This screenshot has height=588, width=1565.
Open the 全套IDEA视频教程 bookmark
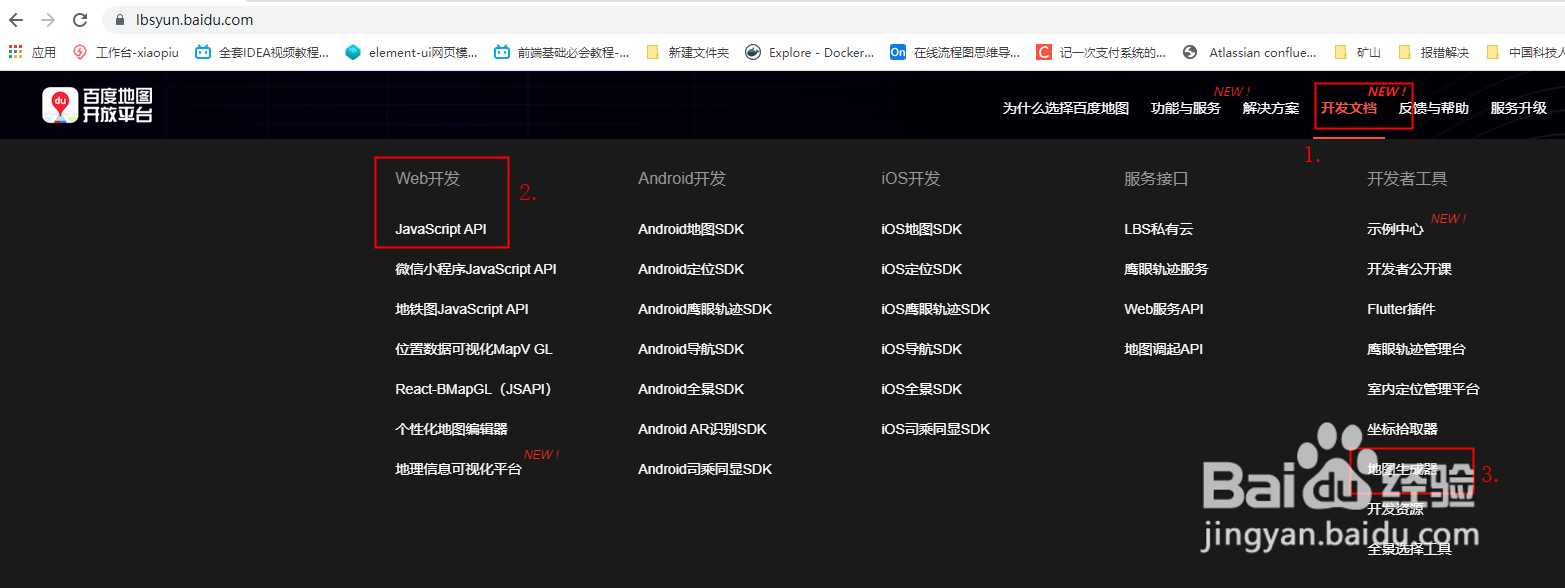tap(262, 52)
